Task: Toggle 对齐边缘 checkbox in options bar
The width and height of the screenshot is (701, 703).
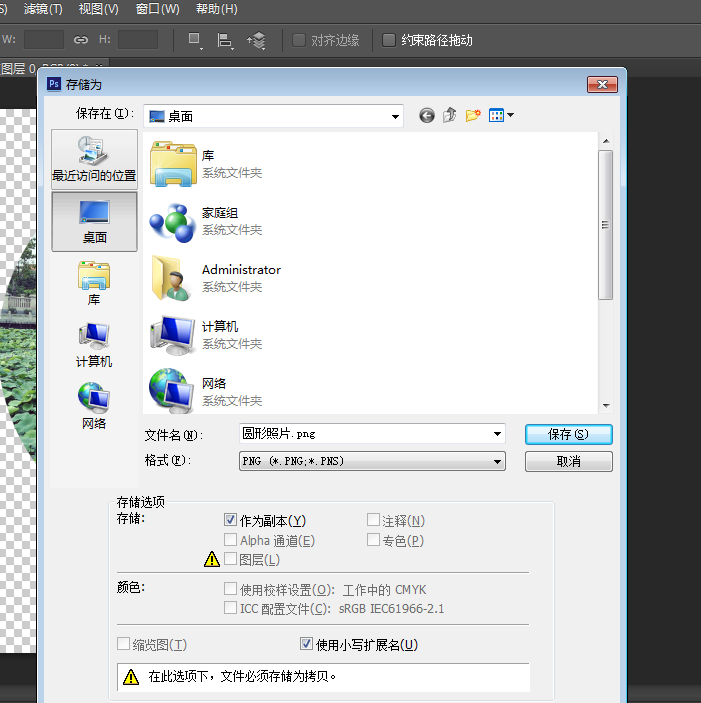Action: [x=299, y=40]
